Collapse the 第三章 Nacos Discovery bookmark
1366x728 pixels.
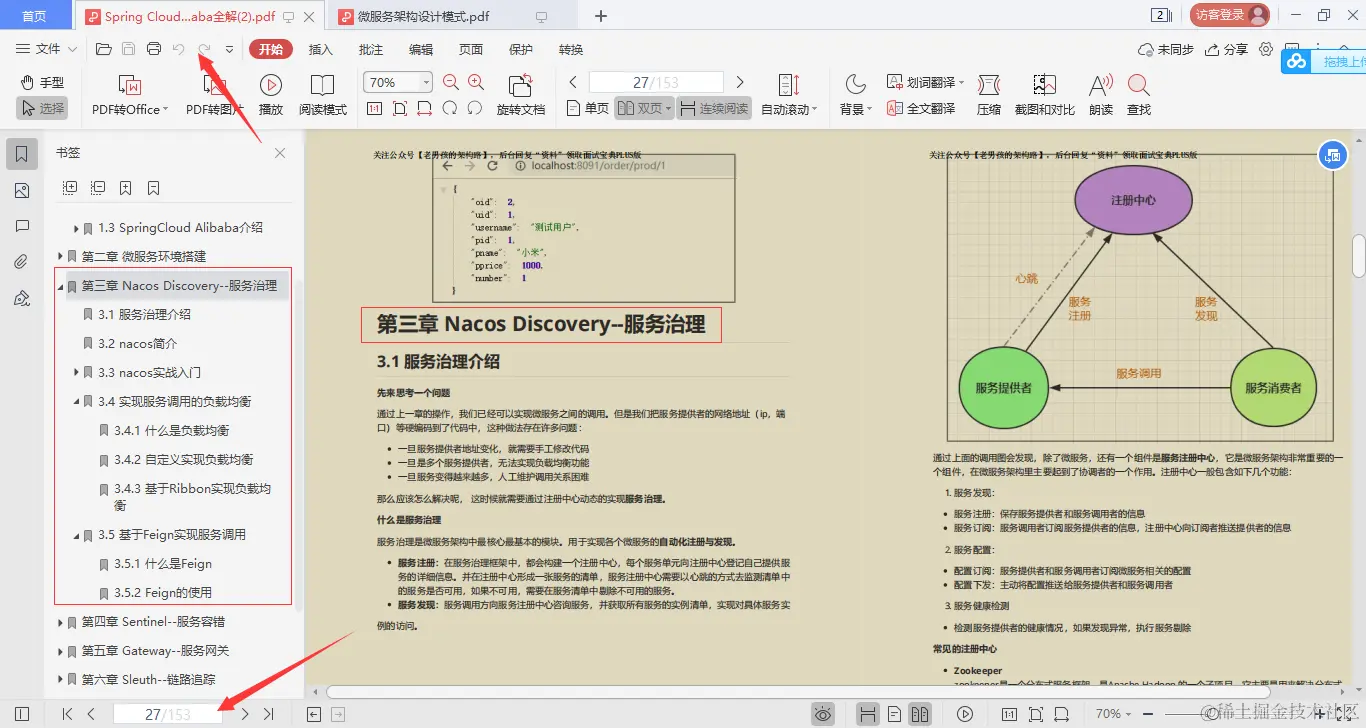pyautogui.click(x=60, y=286)
